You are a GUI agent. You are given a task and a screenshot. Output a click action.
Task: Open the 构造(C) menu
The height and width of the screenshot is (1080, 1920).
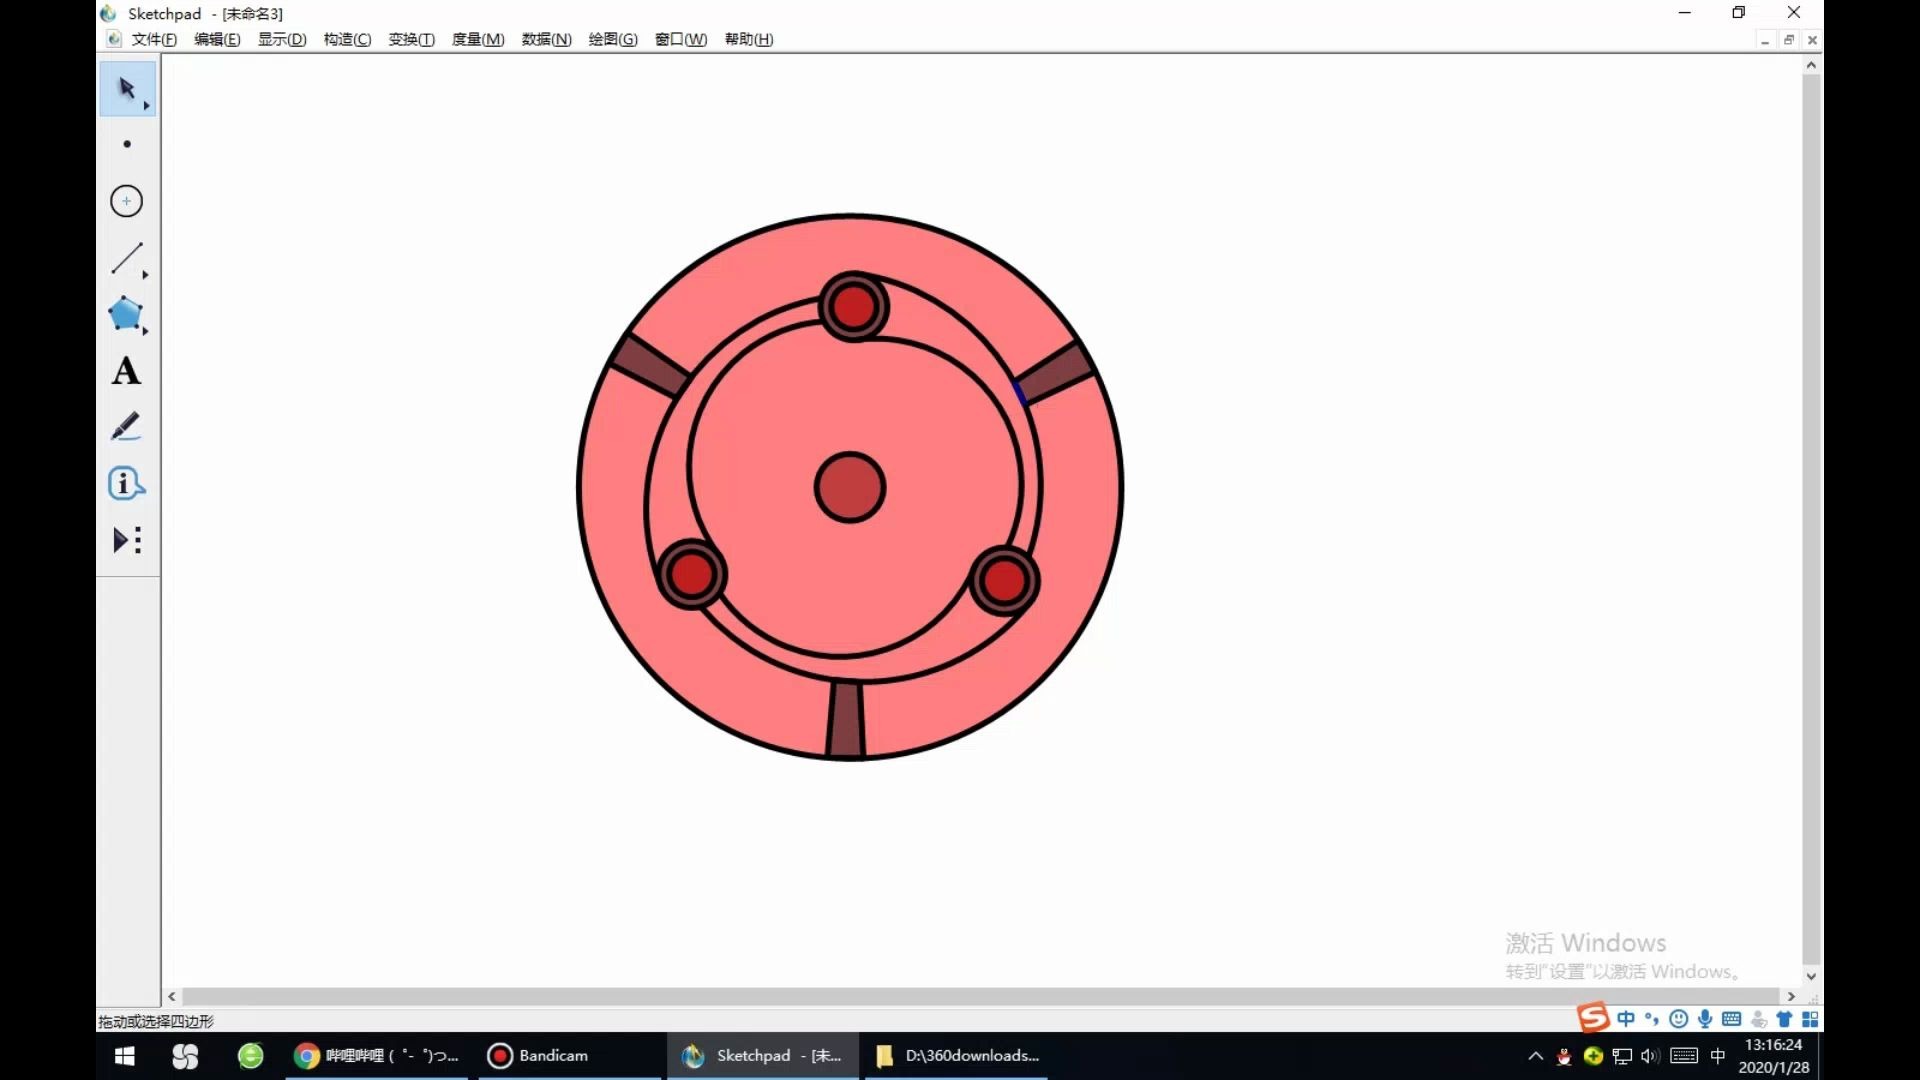[347, 39]
